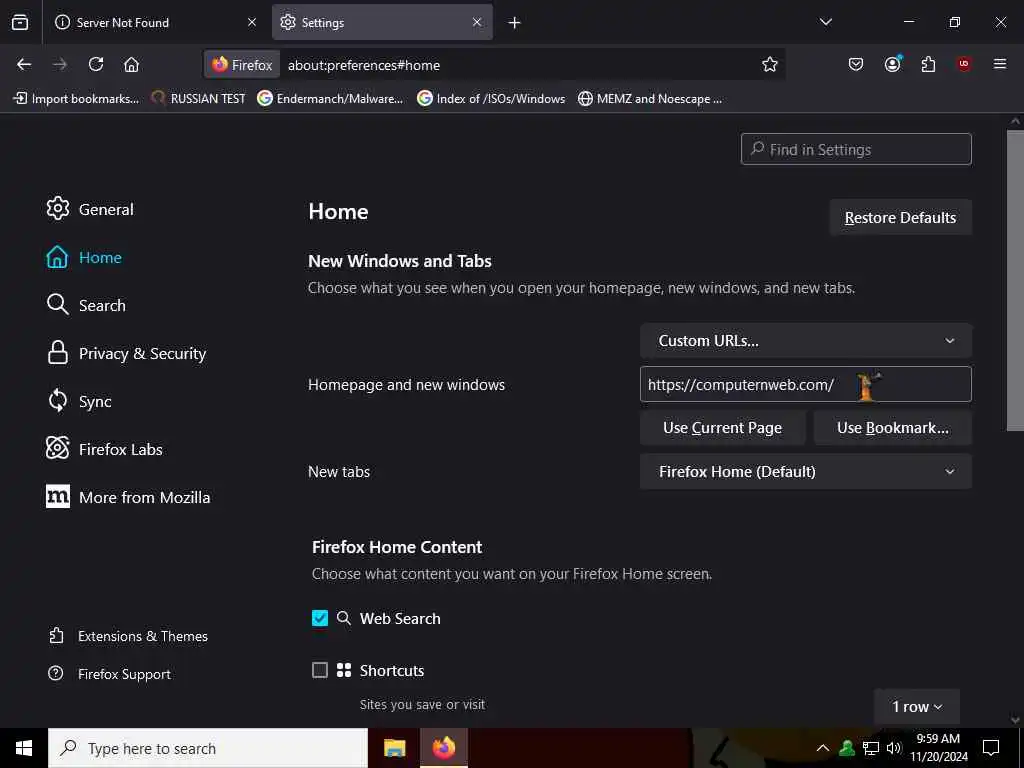Open File Explorer from the taskbar

coord(394,748)
